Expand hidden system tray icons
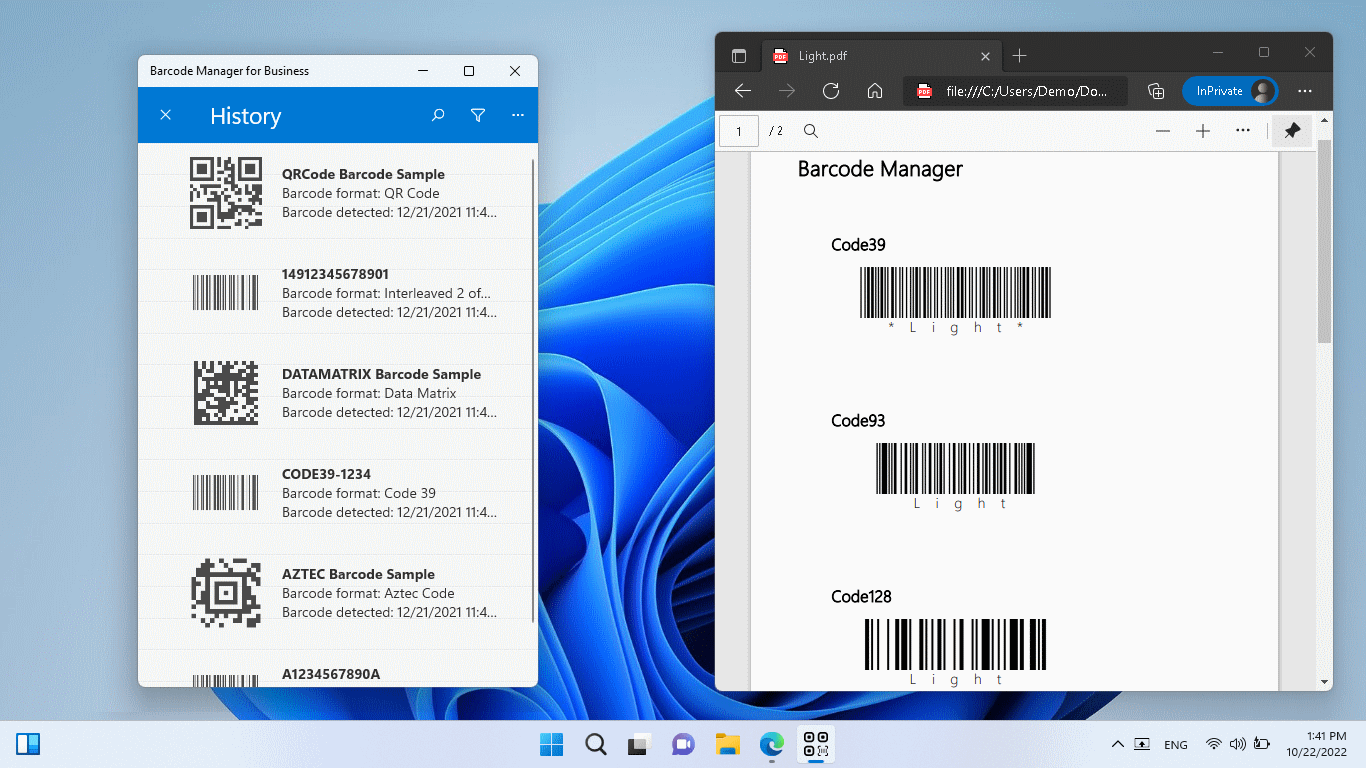This screenshot has height=768, width=1366. click(x=1117, y=744)
